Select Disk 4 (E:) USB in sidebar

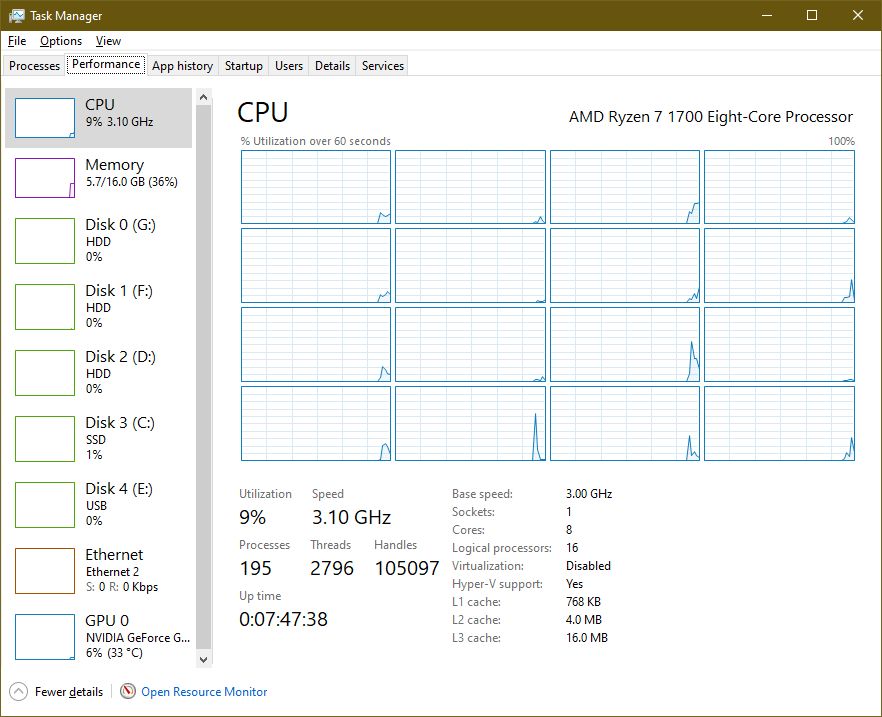click(x=98, y=504)
